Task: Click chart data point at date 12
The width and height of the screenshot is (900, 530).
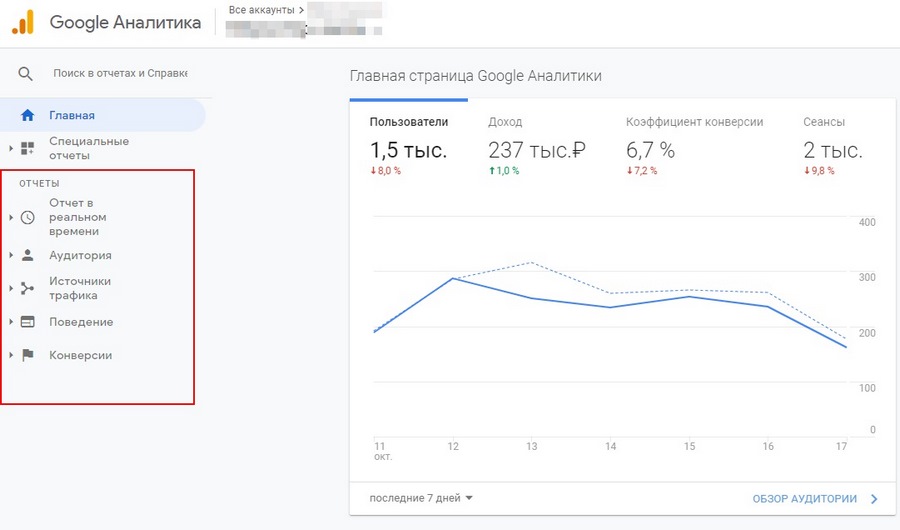Action: click(x=453, y=278)
